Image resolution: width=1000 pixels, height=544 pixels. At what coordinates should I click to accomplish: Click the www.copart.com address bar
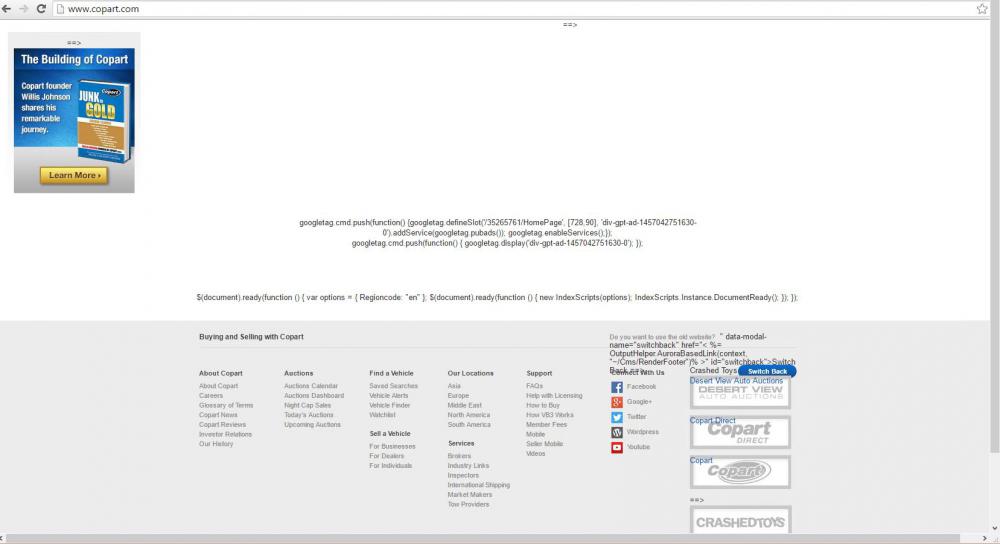[x=500, y=8]
